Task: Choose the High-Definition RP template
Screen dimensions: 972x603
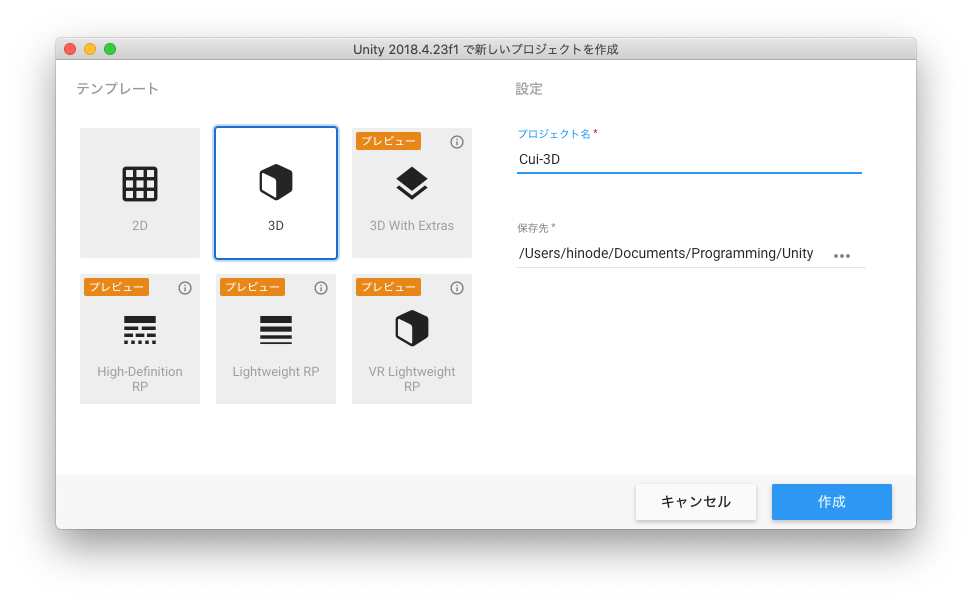Action: click(x=139, y=339)
